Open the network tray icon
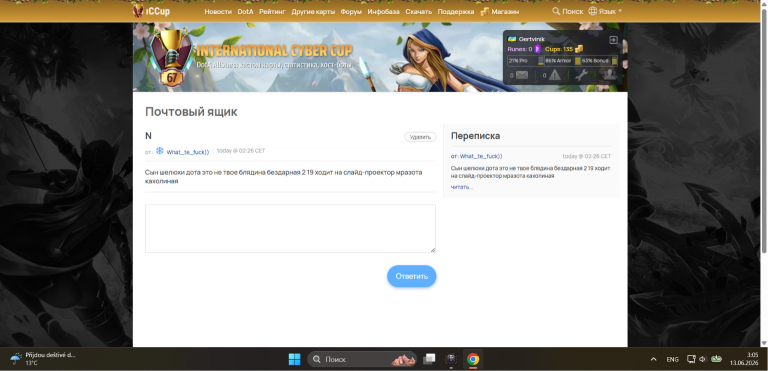The image size is (768, 371). 691,359
